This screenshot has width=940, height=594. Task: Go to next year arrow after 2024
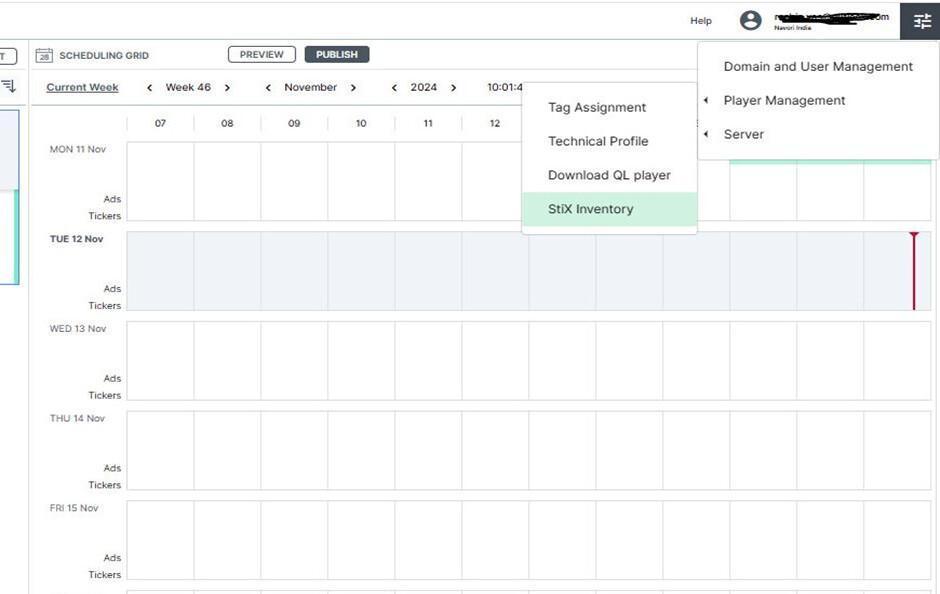click(x=453, y=88)
